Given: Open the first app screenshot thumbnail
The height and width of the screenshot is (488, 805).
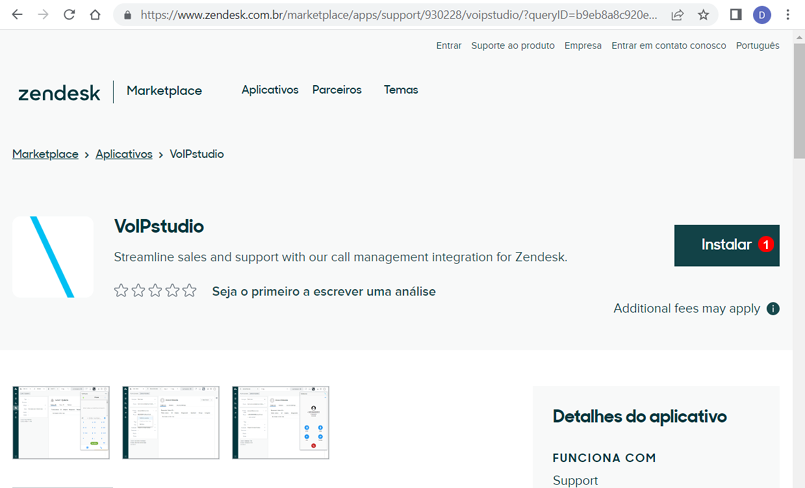Looking at the screenshot, I should coord(61,422).
